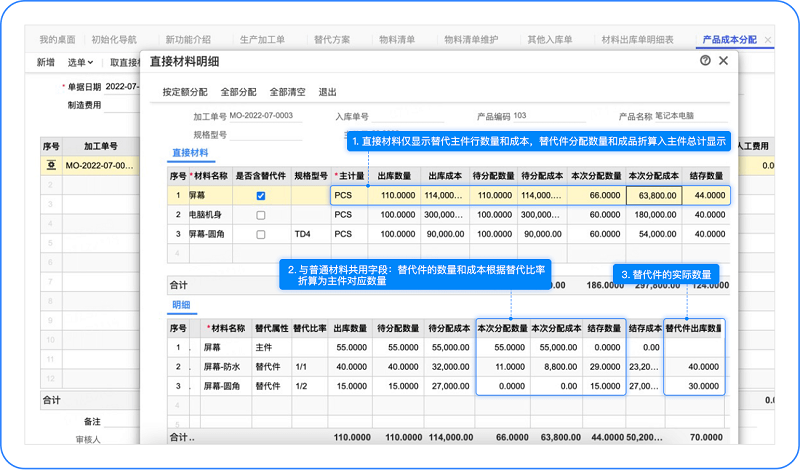Image resolution: width=800 pixels, height=470 pixels.
Task: Click 全部清空 button
Action: (287, 92)
